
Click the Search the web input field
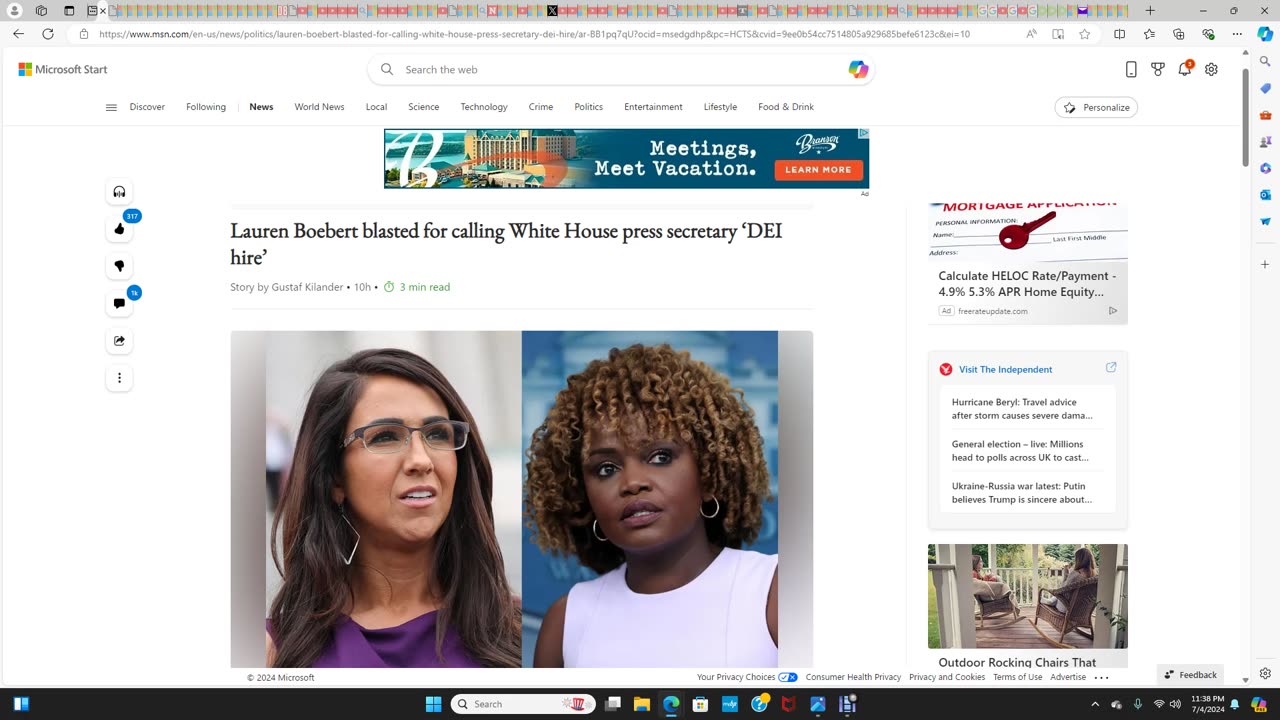pos(620,69)
